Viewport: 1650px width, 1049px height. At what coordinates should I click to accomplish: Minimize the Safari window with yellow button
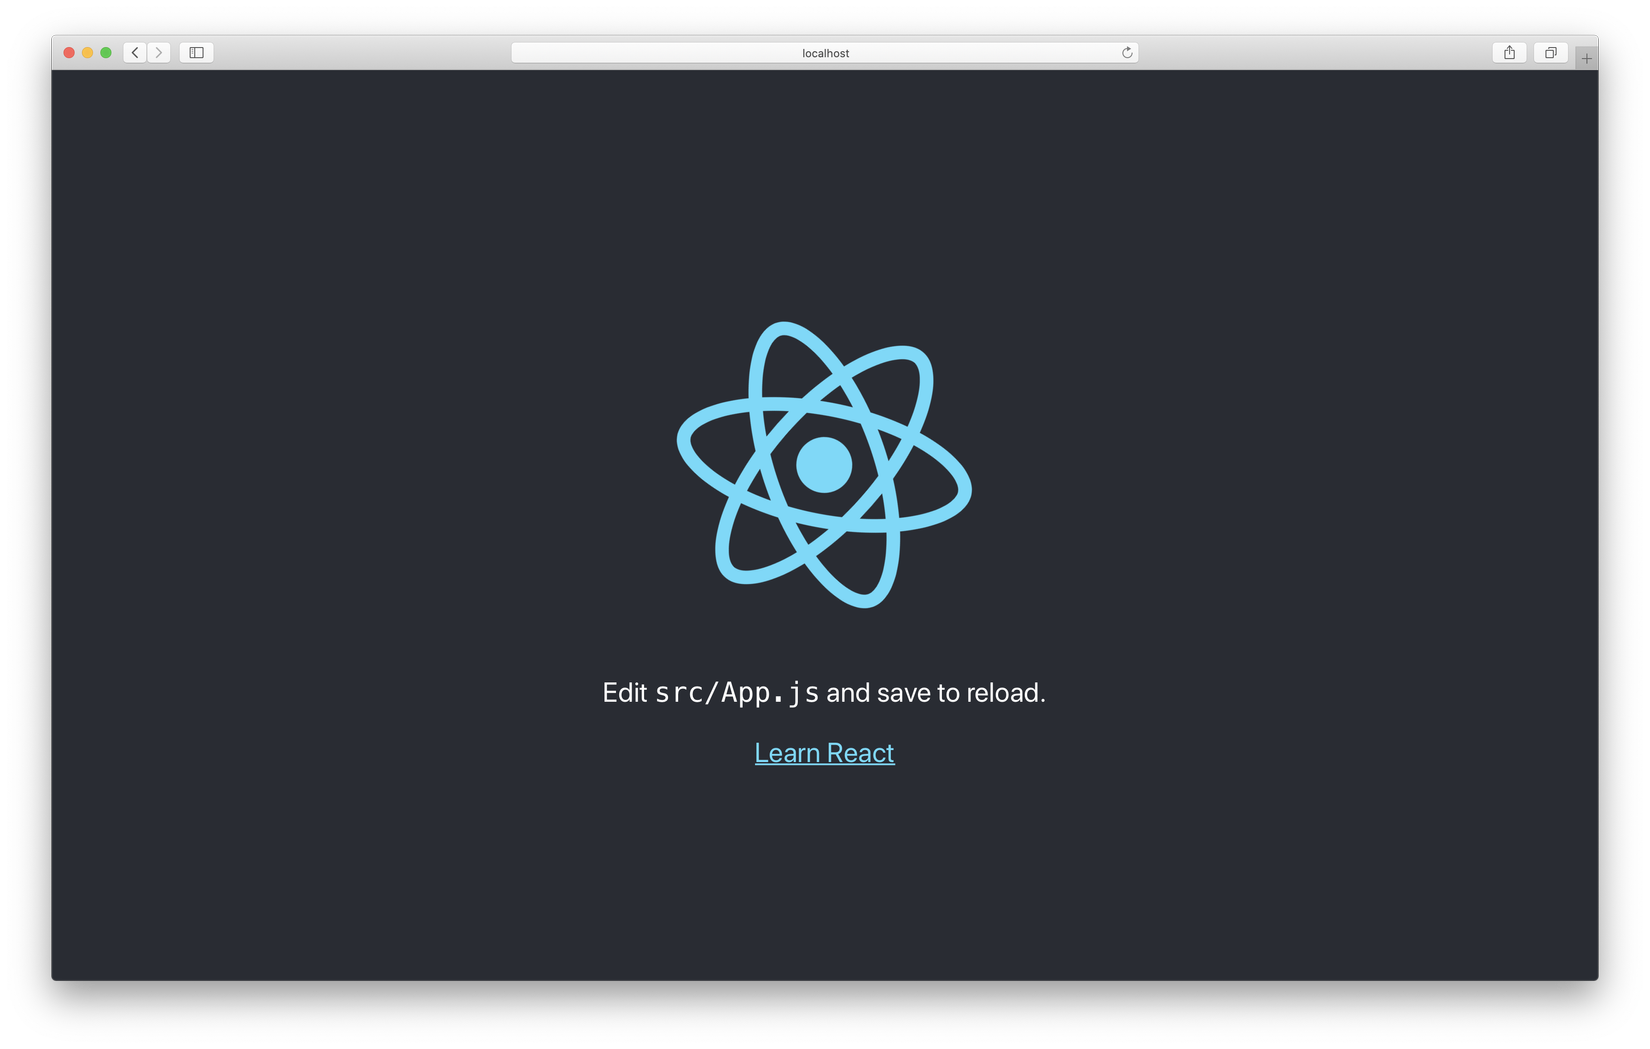tap(87, 53)
